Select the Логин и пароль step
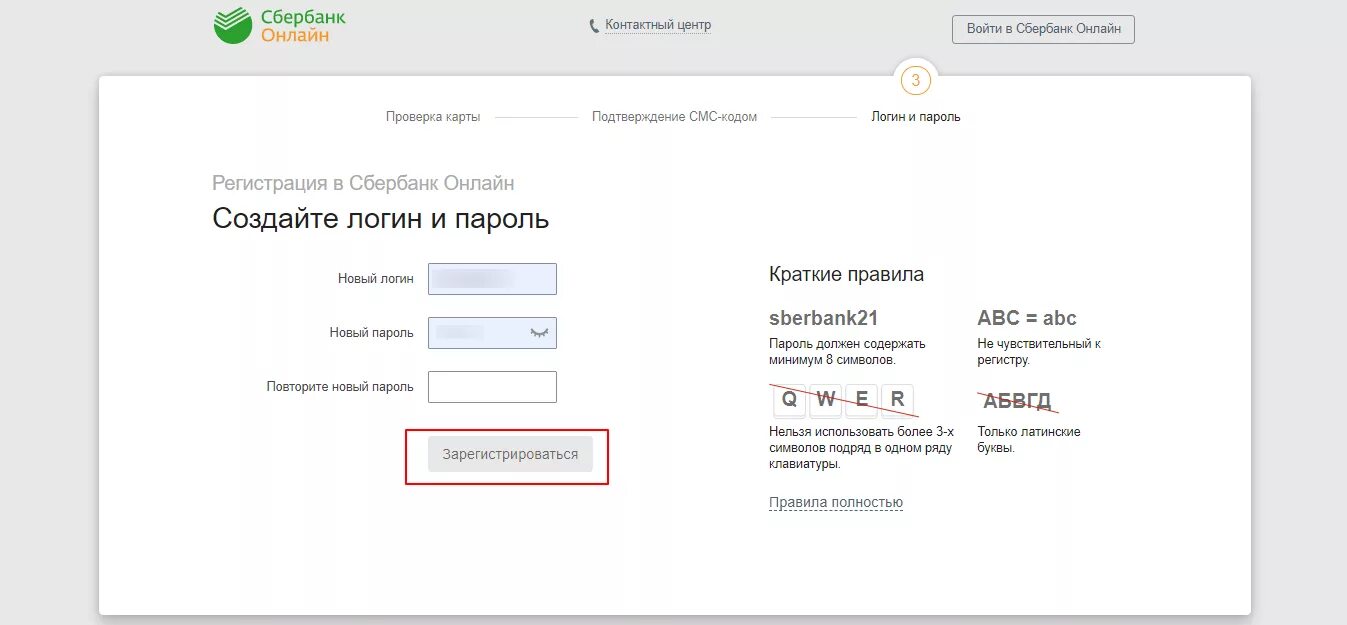Screen dimensions: 1347x625 (x=915, y=117)
